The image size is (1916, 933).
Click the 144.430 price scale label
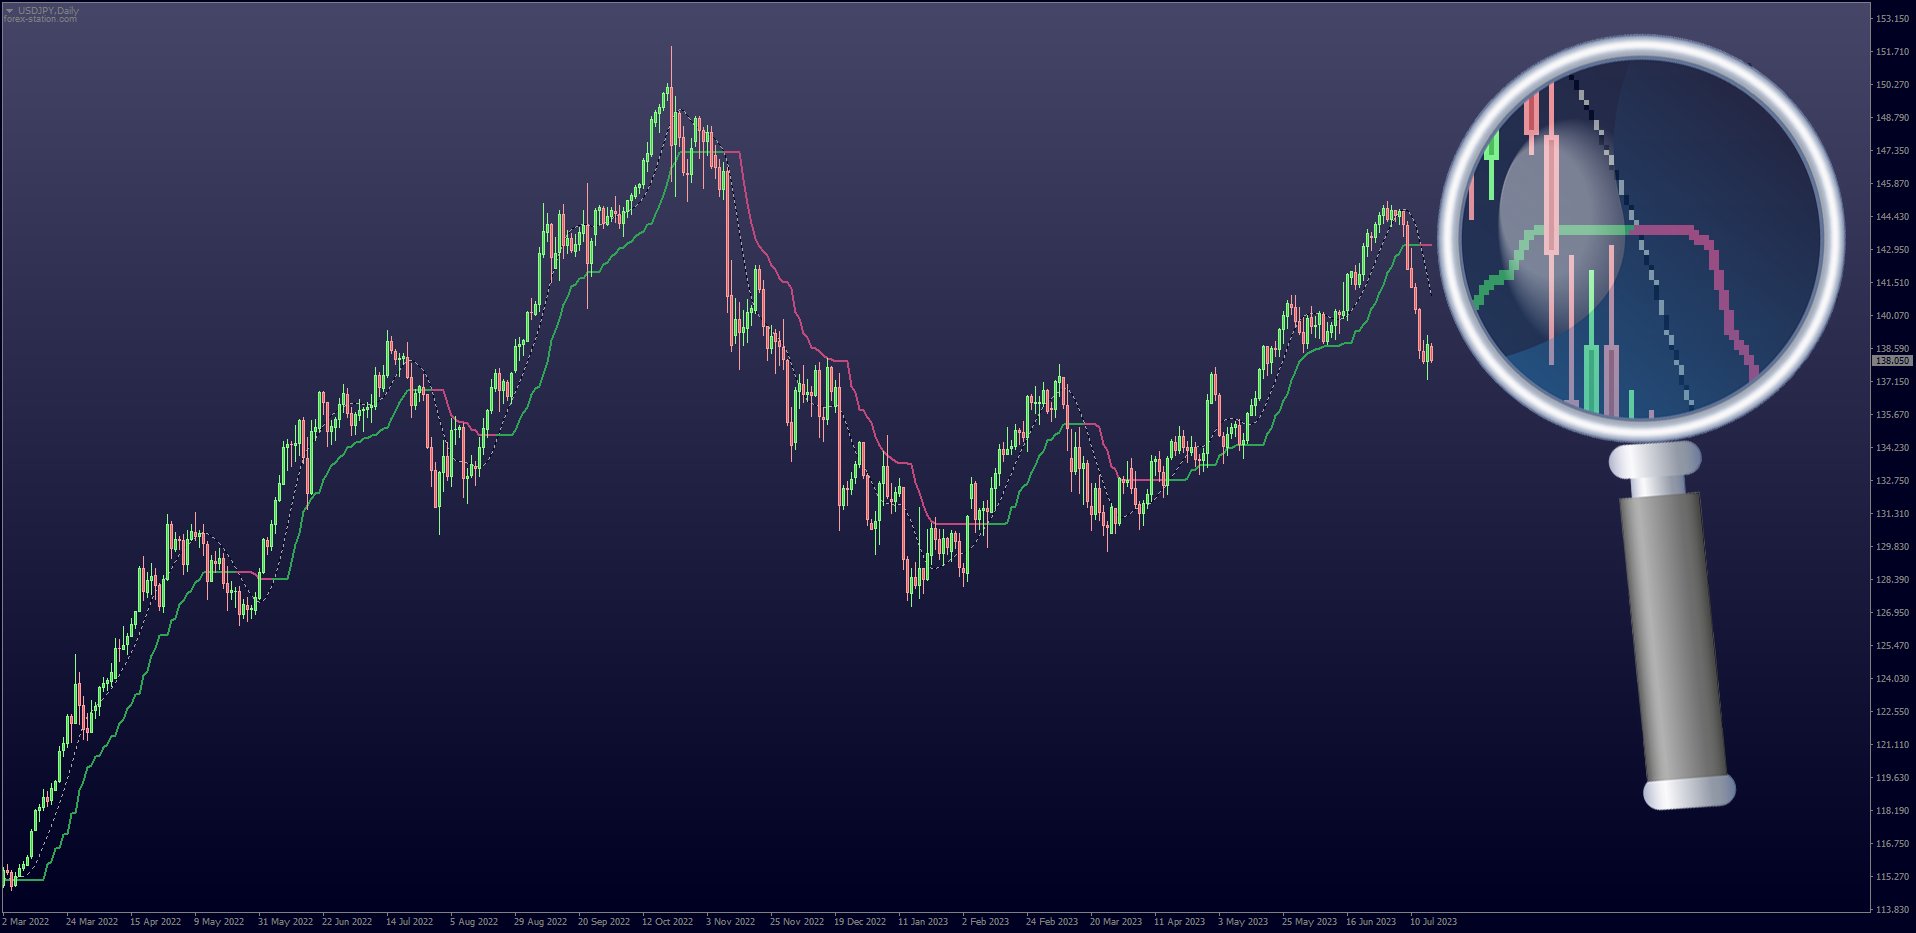(x=1892, y=217)
